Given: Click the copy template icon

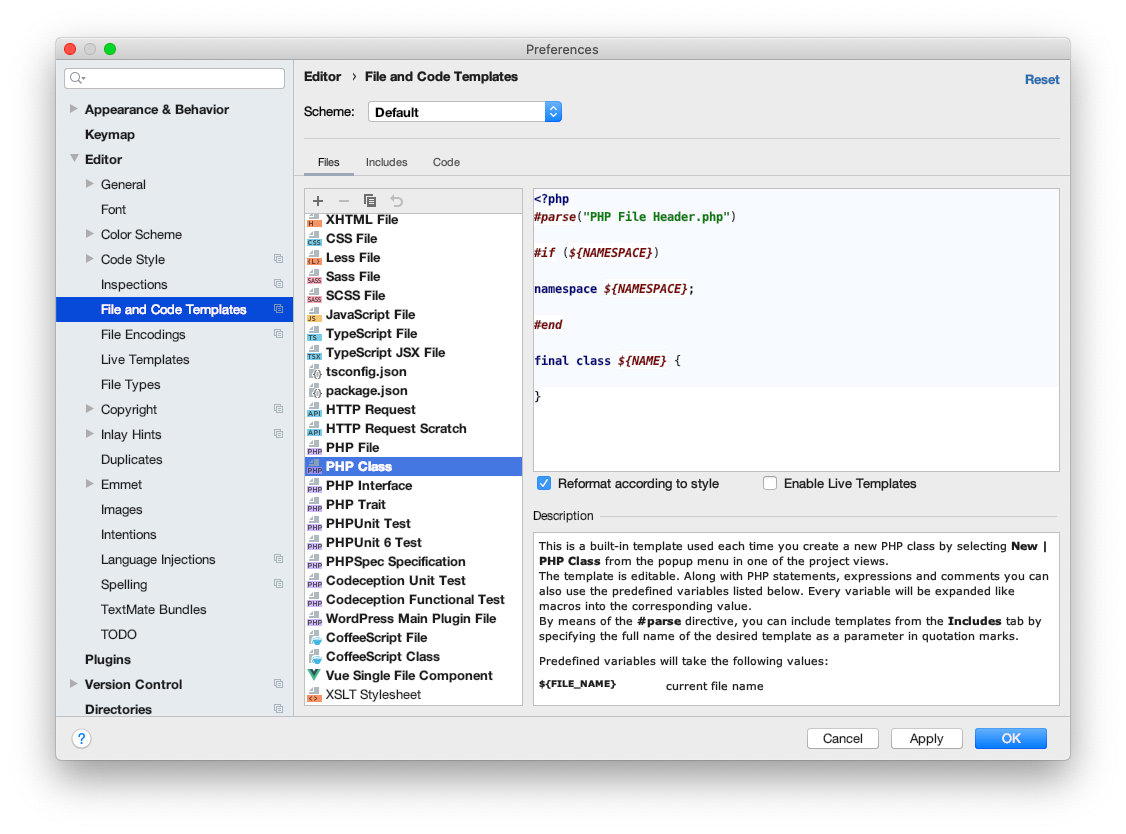Looking at the screenshot, I should tap(370, 201).
